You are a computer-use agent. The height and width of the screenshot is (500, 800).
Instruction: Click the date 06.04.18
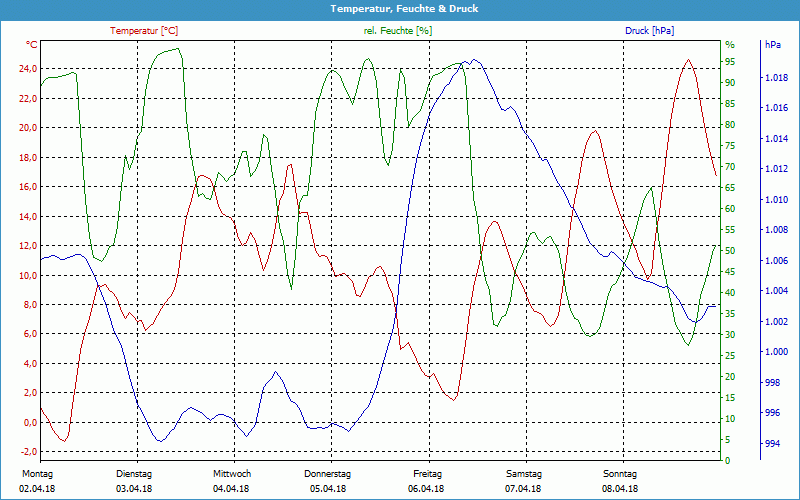pos(426,489)
